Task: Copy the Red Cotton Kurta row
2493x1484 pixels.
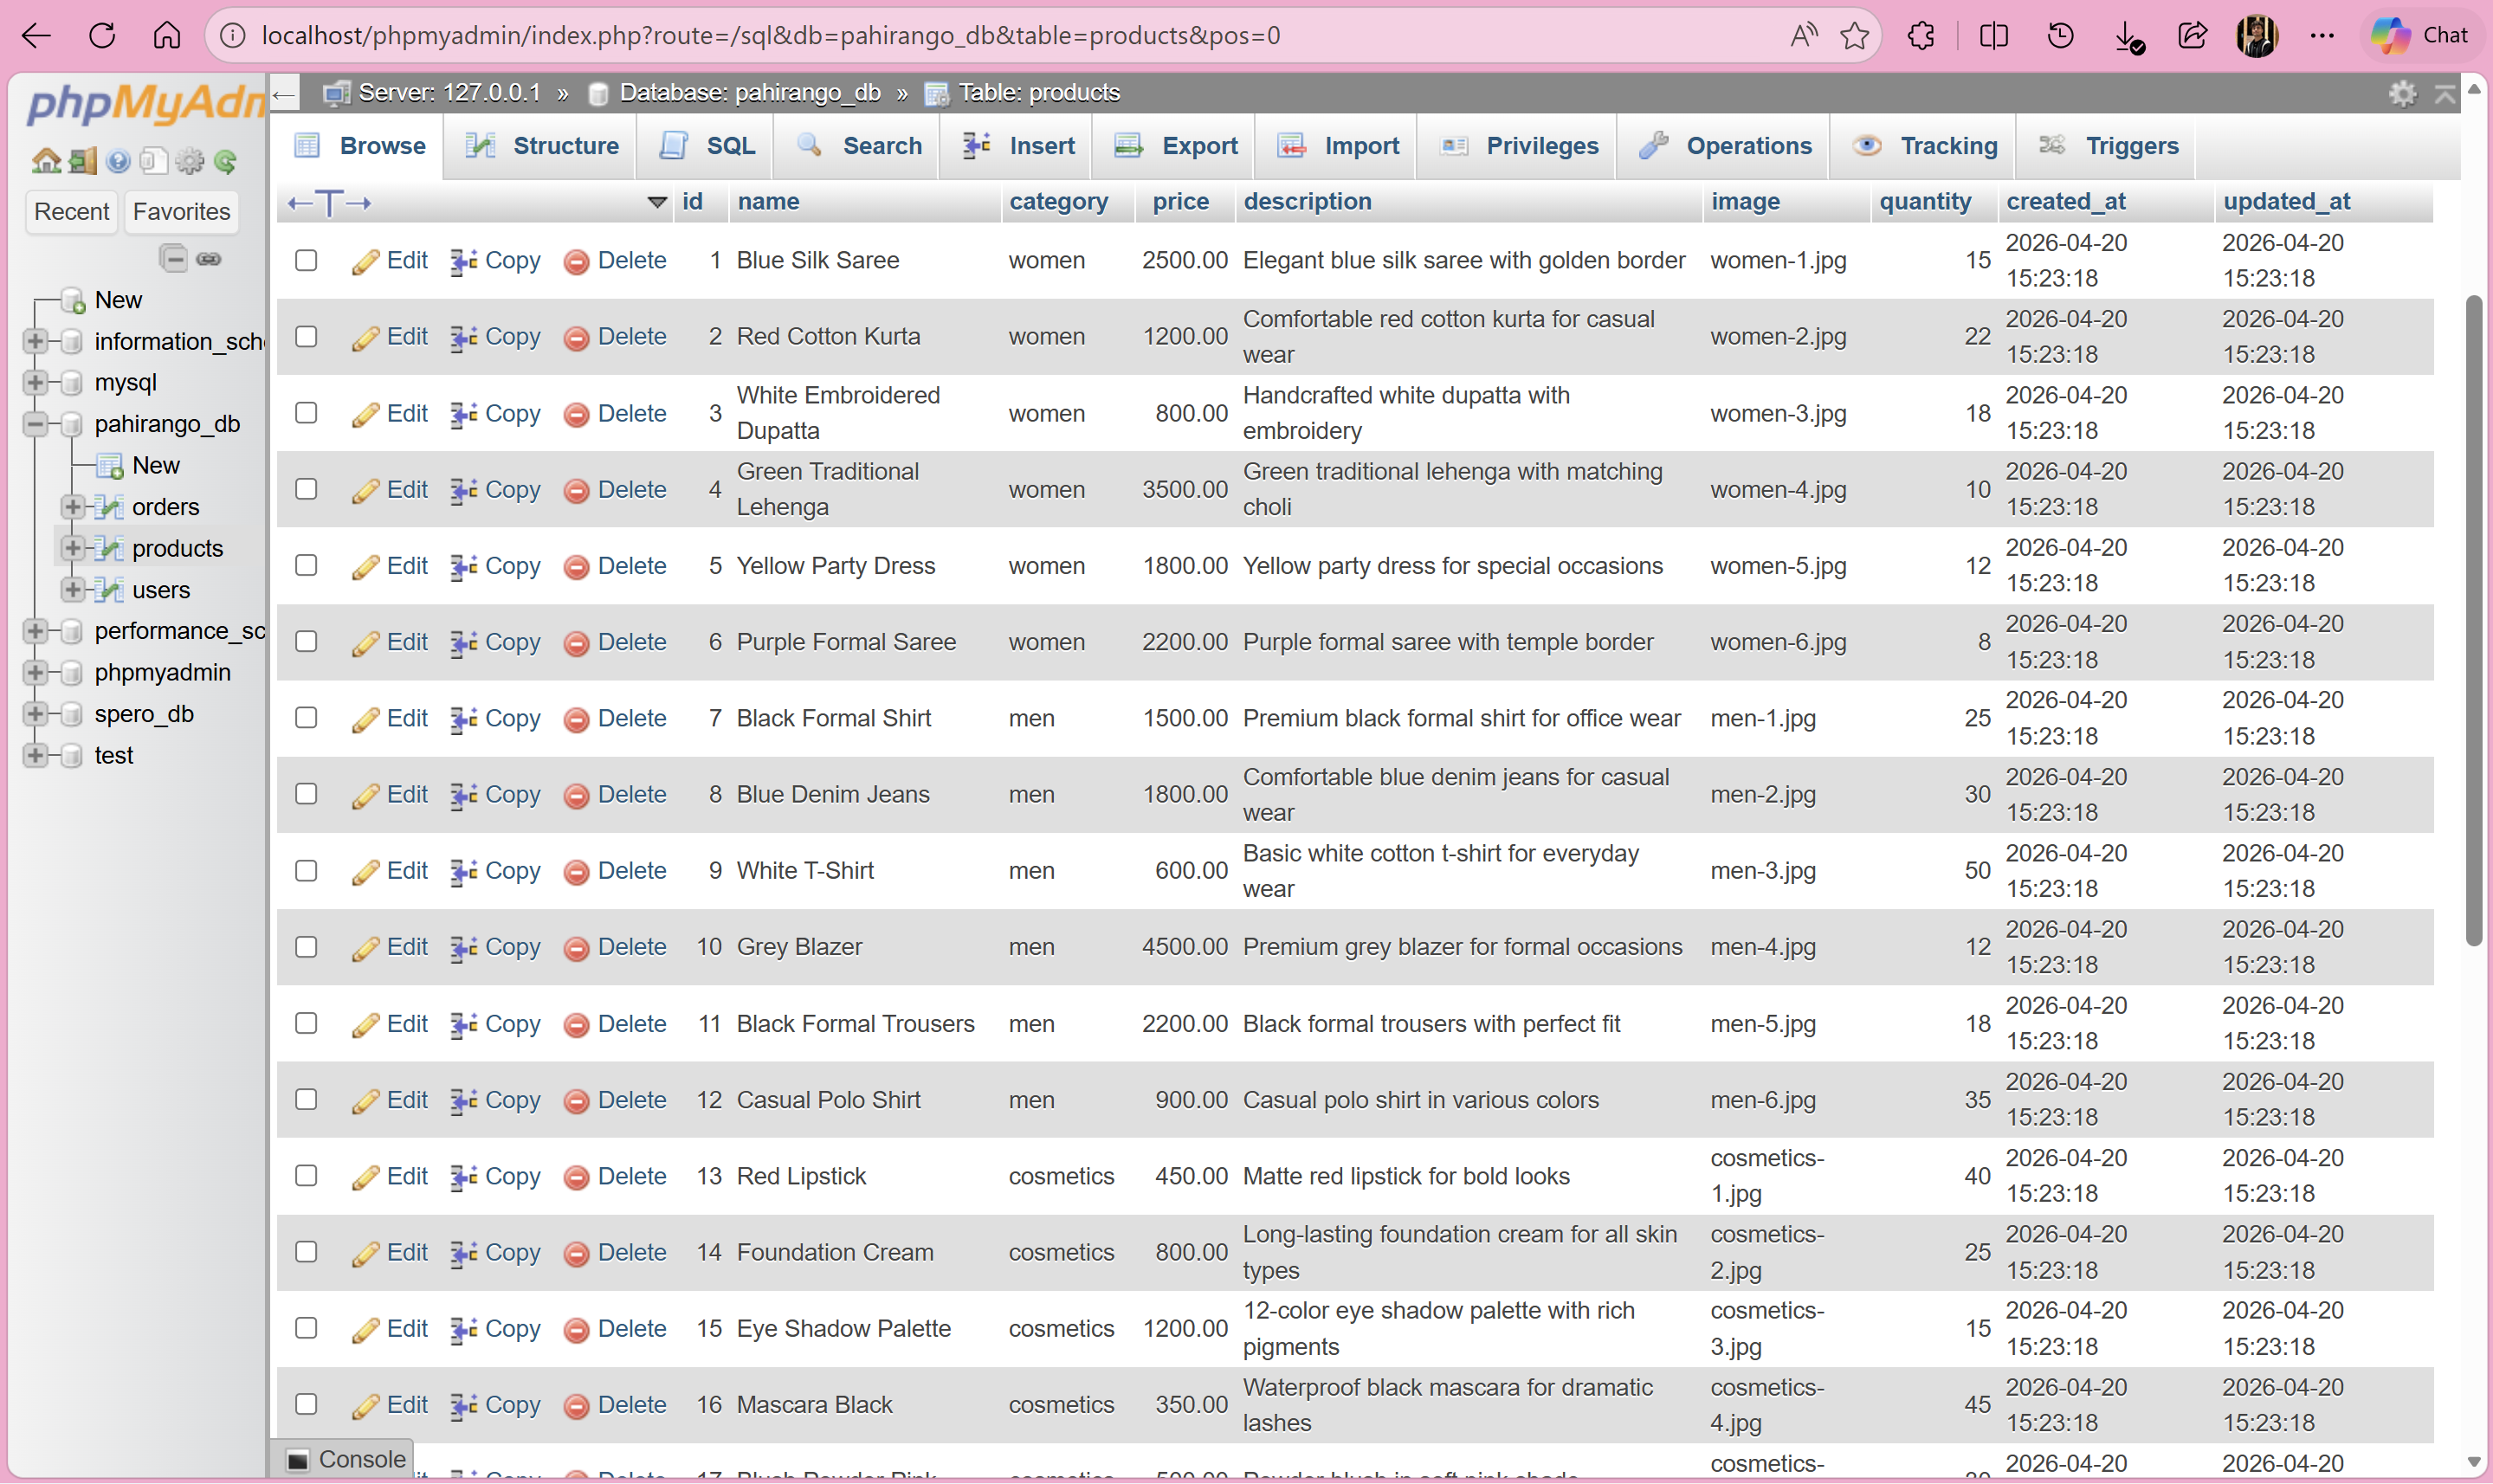Action: [x=512, y=336]
